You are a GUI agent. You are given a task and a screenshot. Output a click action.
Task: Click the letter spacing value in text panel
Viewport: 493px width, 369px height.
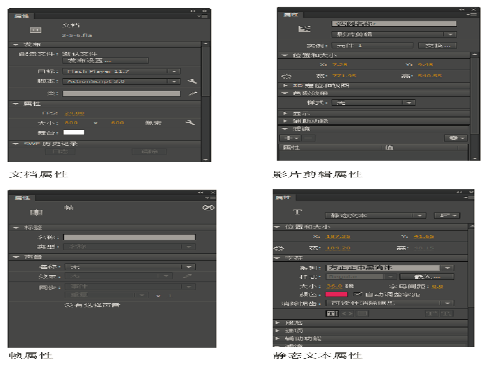[438, 286]
